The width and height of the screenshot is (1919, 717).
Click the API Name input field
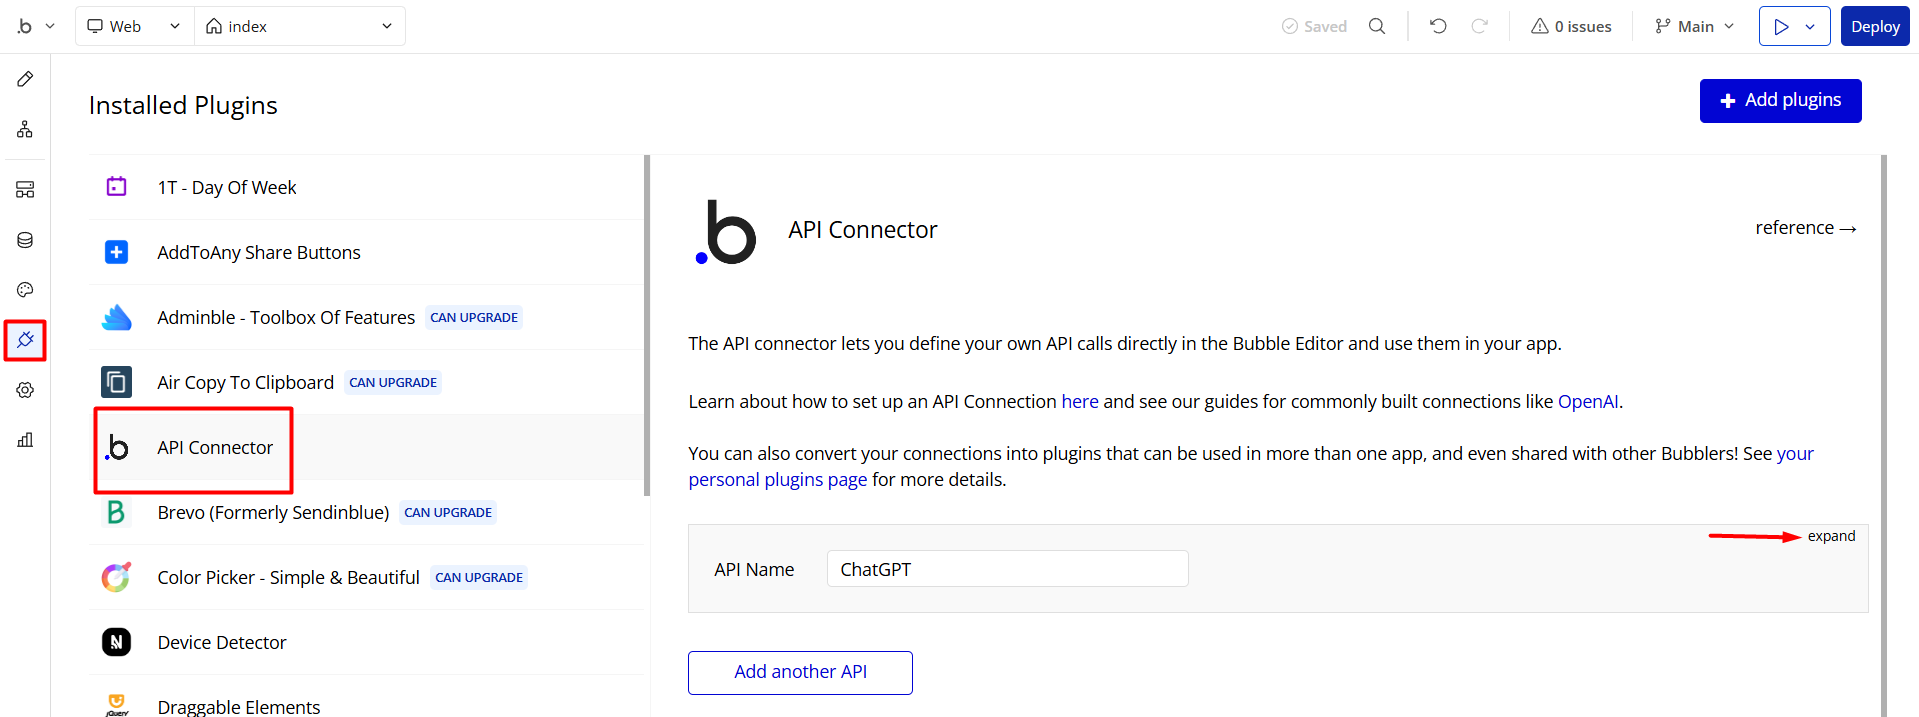(1007, 569)
